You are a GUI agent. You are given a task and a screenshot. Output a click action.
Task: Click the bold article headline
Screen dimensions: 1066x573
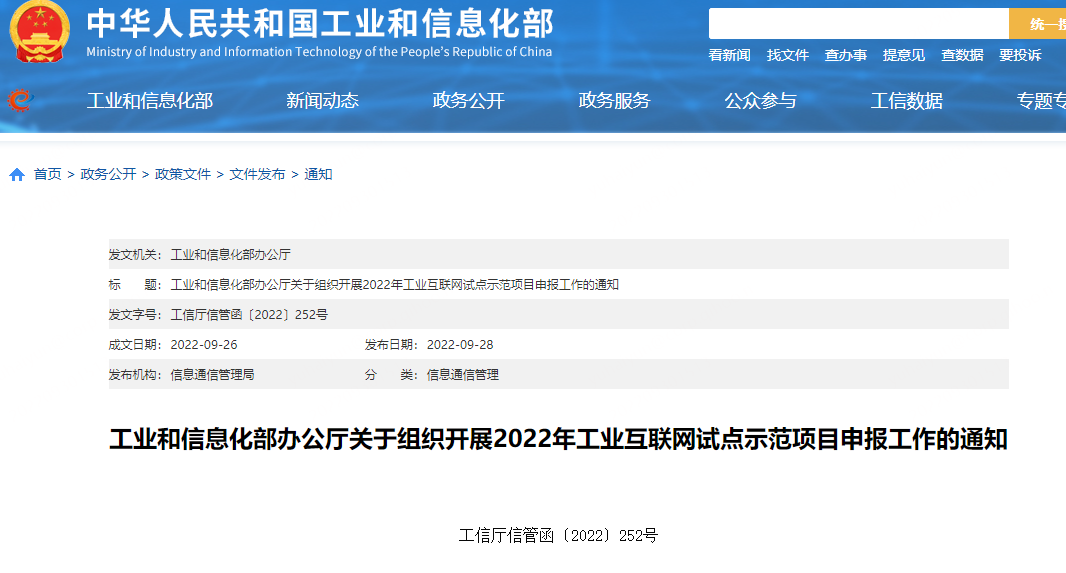click(558, 439)
